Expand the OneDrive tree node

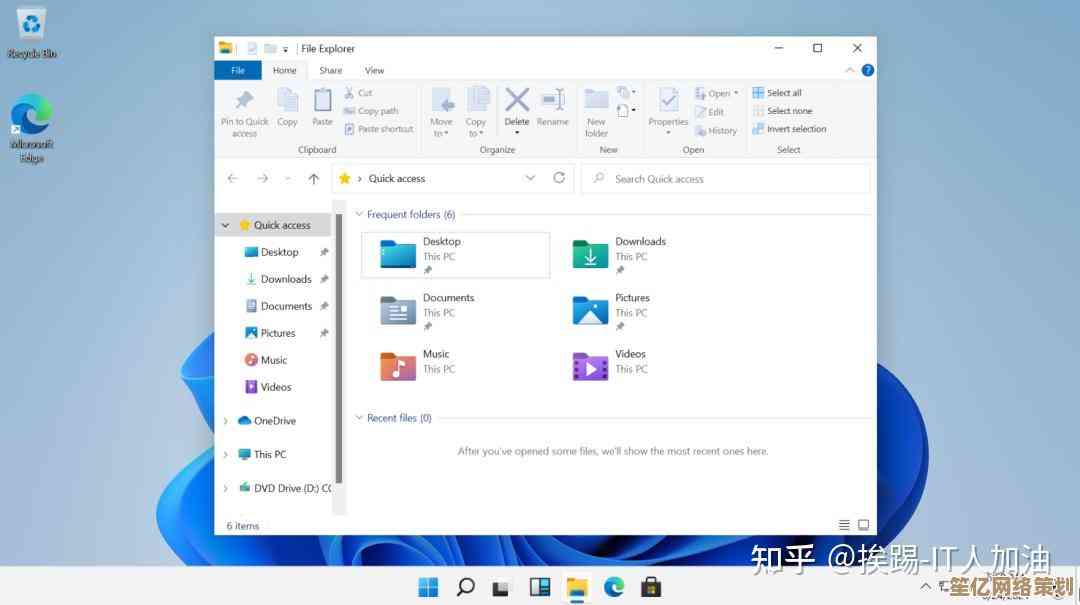click(225, 421)
